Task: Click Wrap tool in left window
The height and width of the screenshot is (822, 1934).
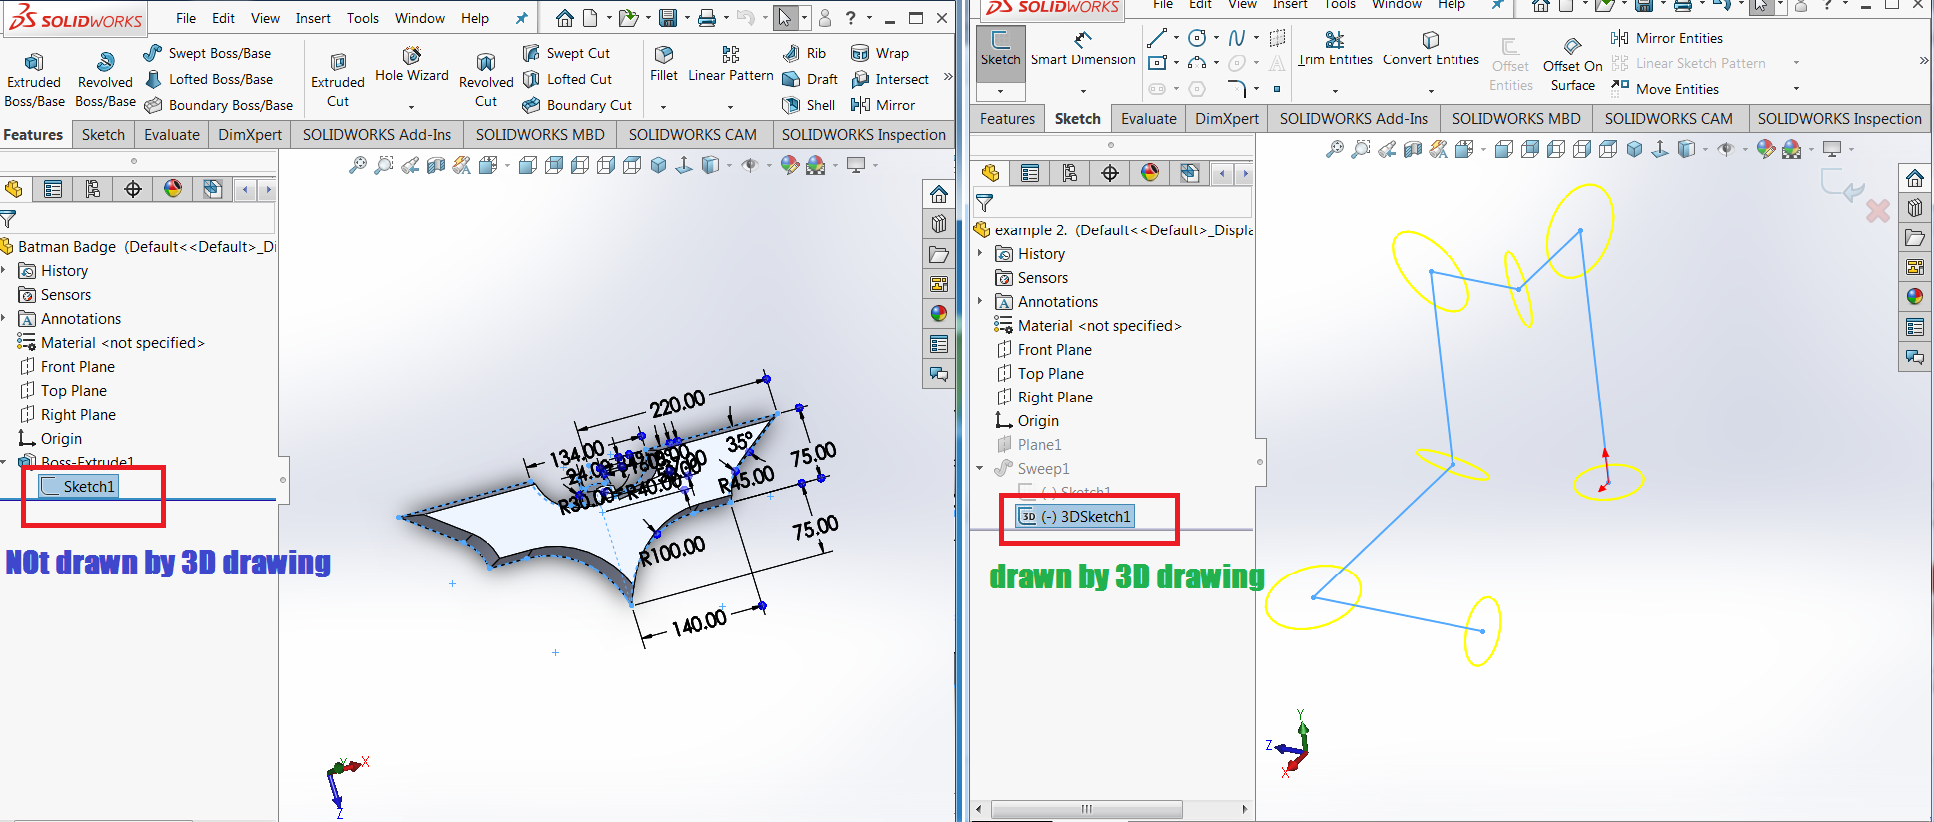Action: point(880,53)
